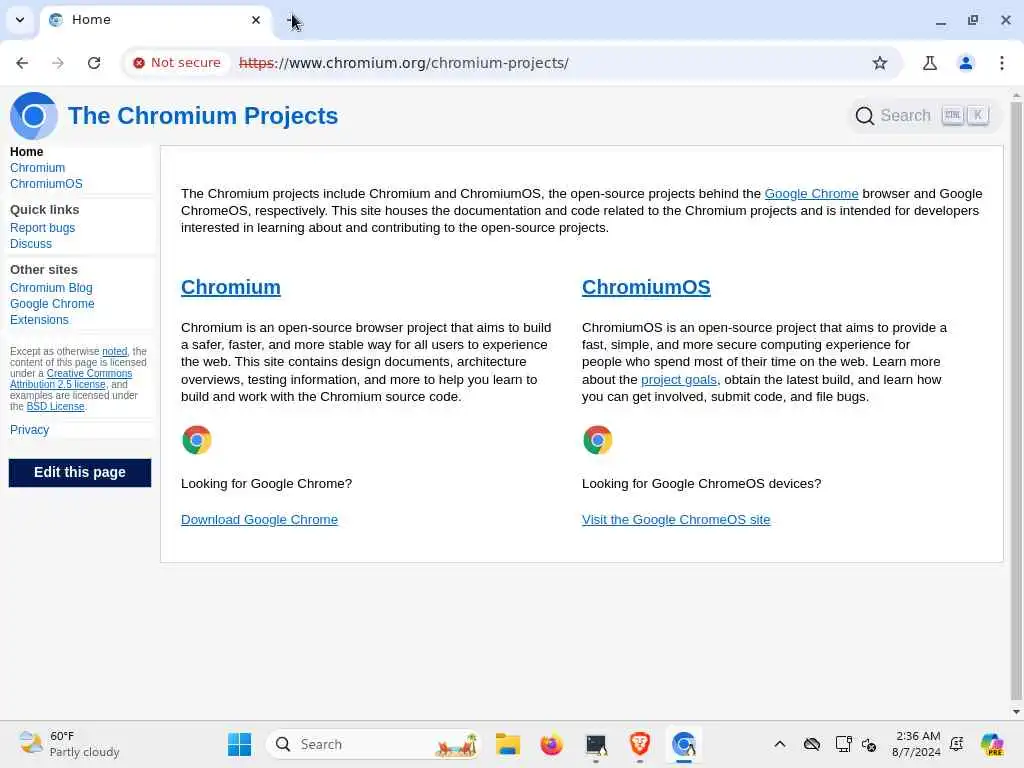Select Home in the sidebar
The width and height of the screenshot is (1024, 768).
26,152
